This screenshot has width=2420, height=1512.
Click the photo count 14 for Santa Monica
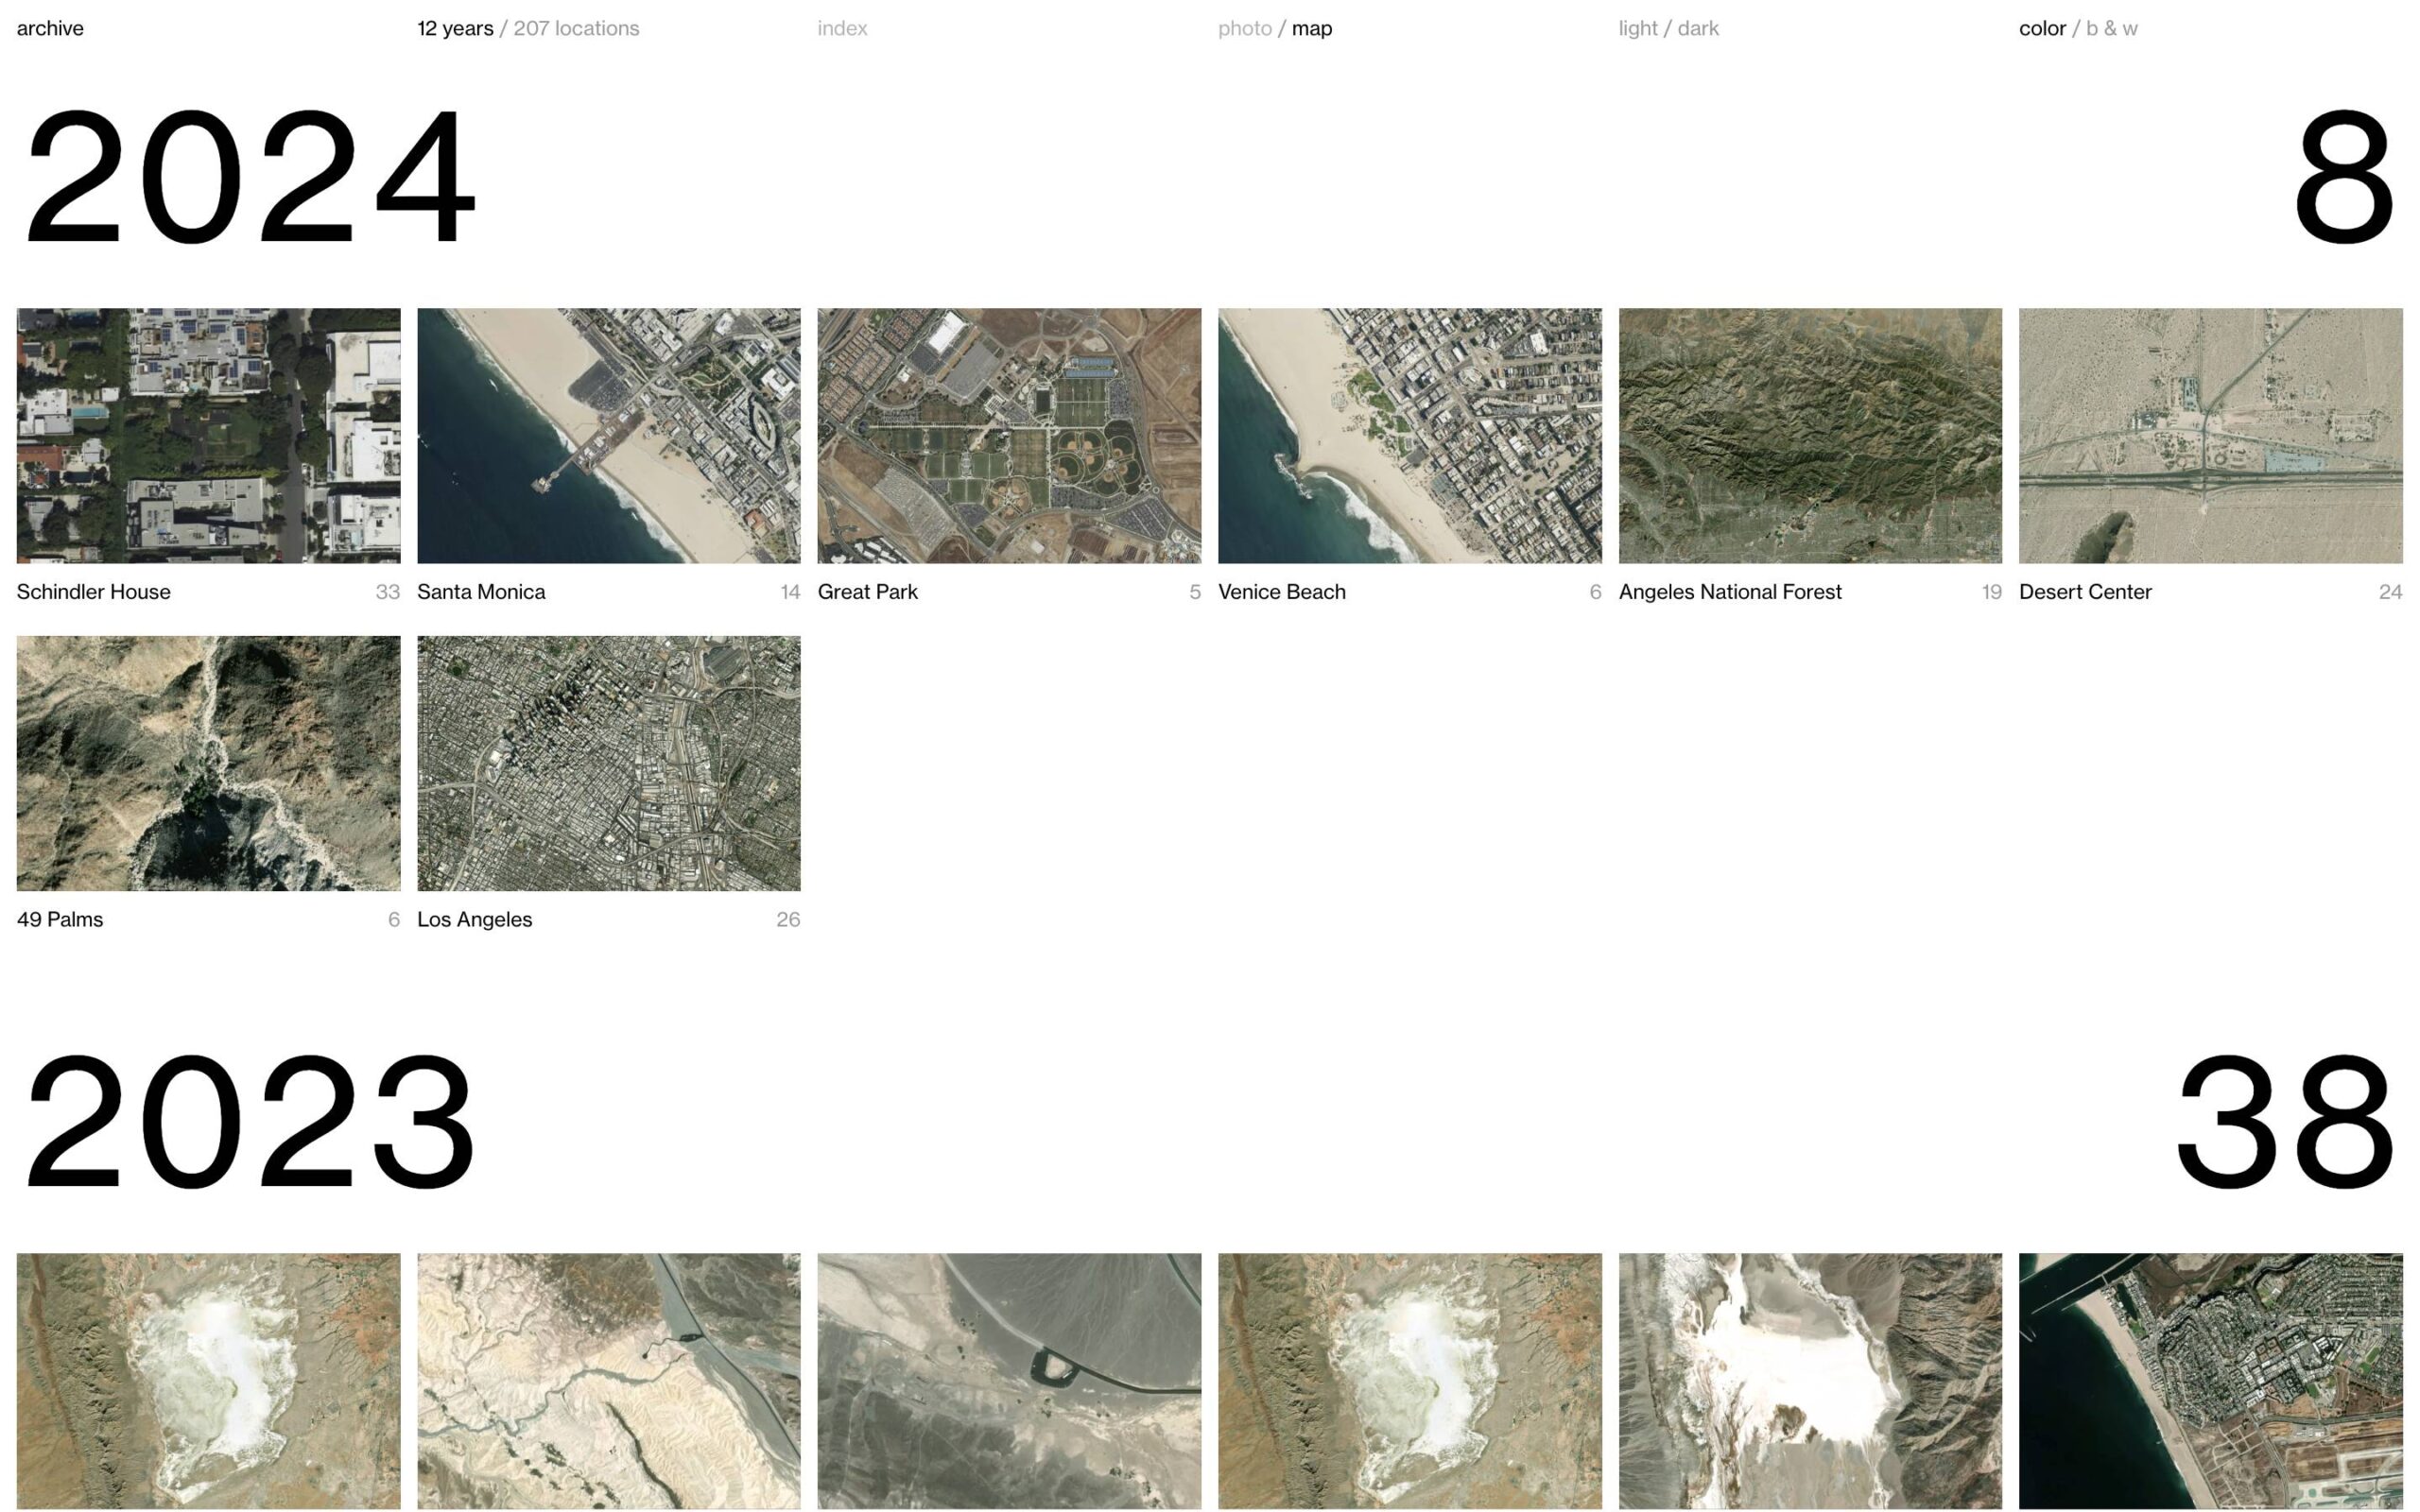tap(790, 592)
